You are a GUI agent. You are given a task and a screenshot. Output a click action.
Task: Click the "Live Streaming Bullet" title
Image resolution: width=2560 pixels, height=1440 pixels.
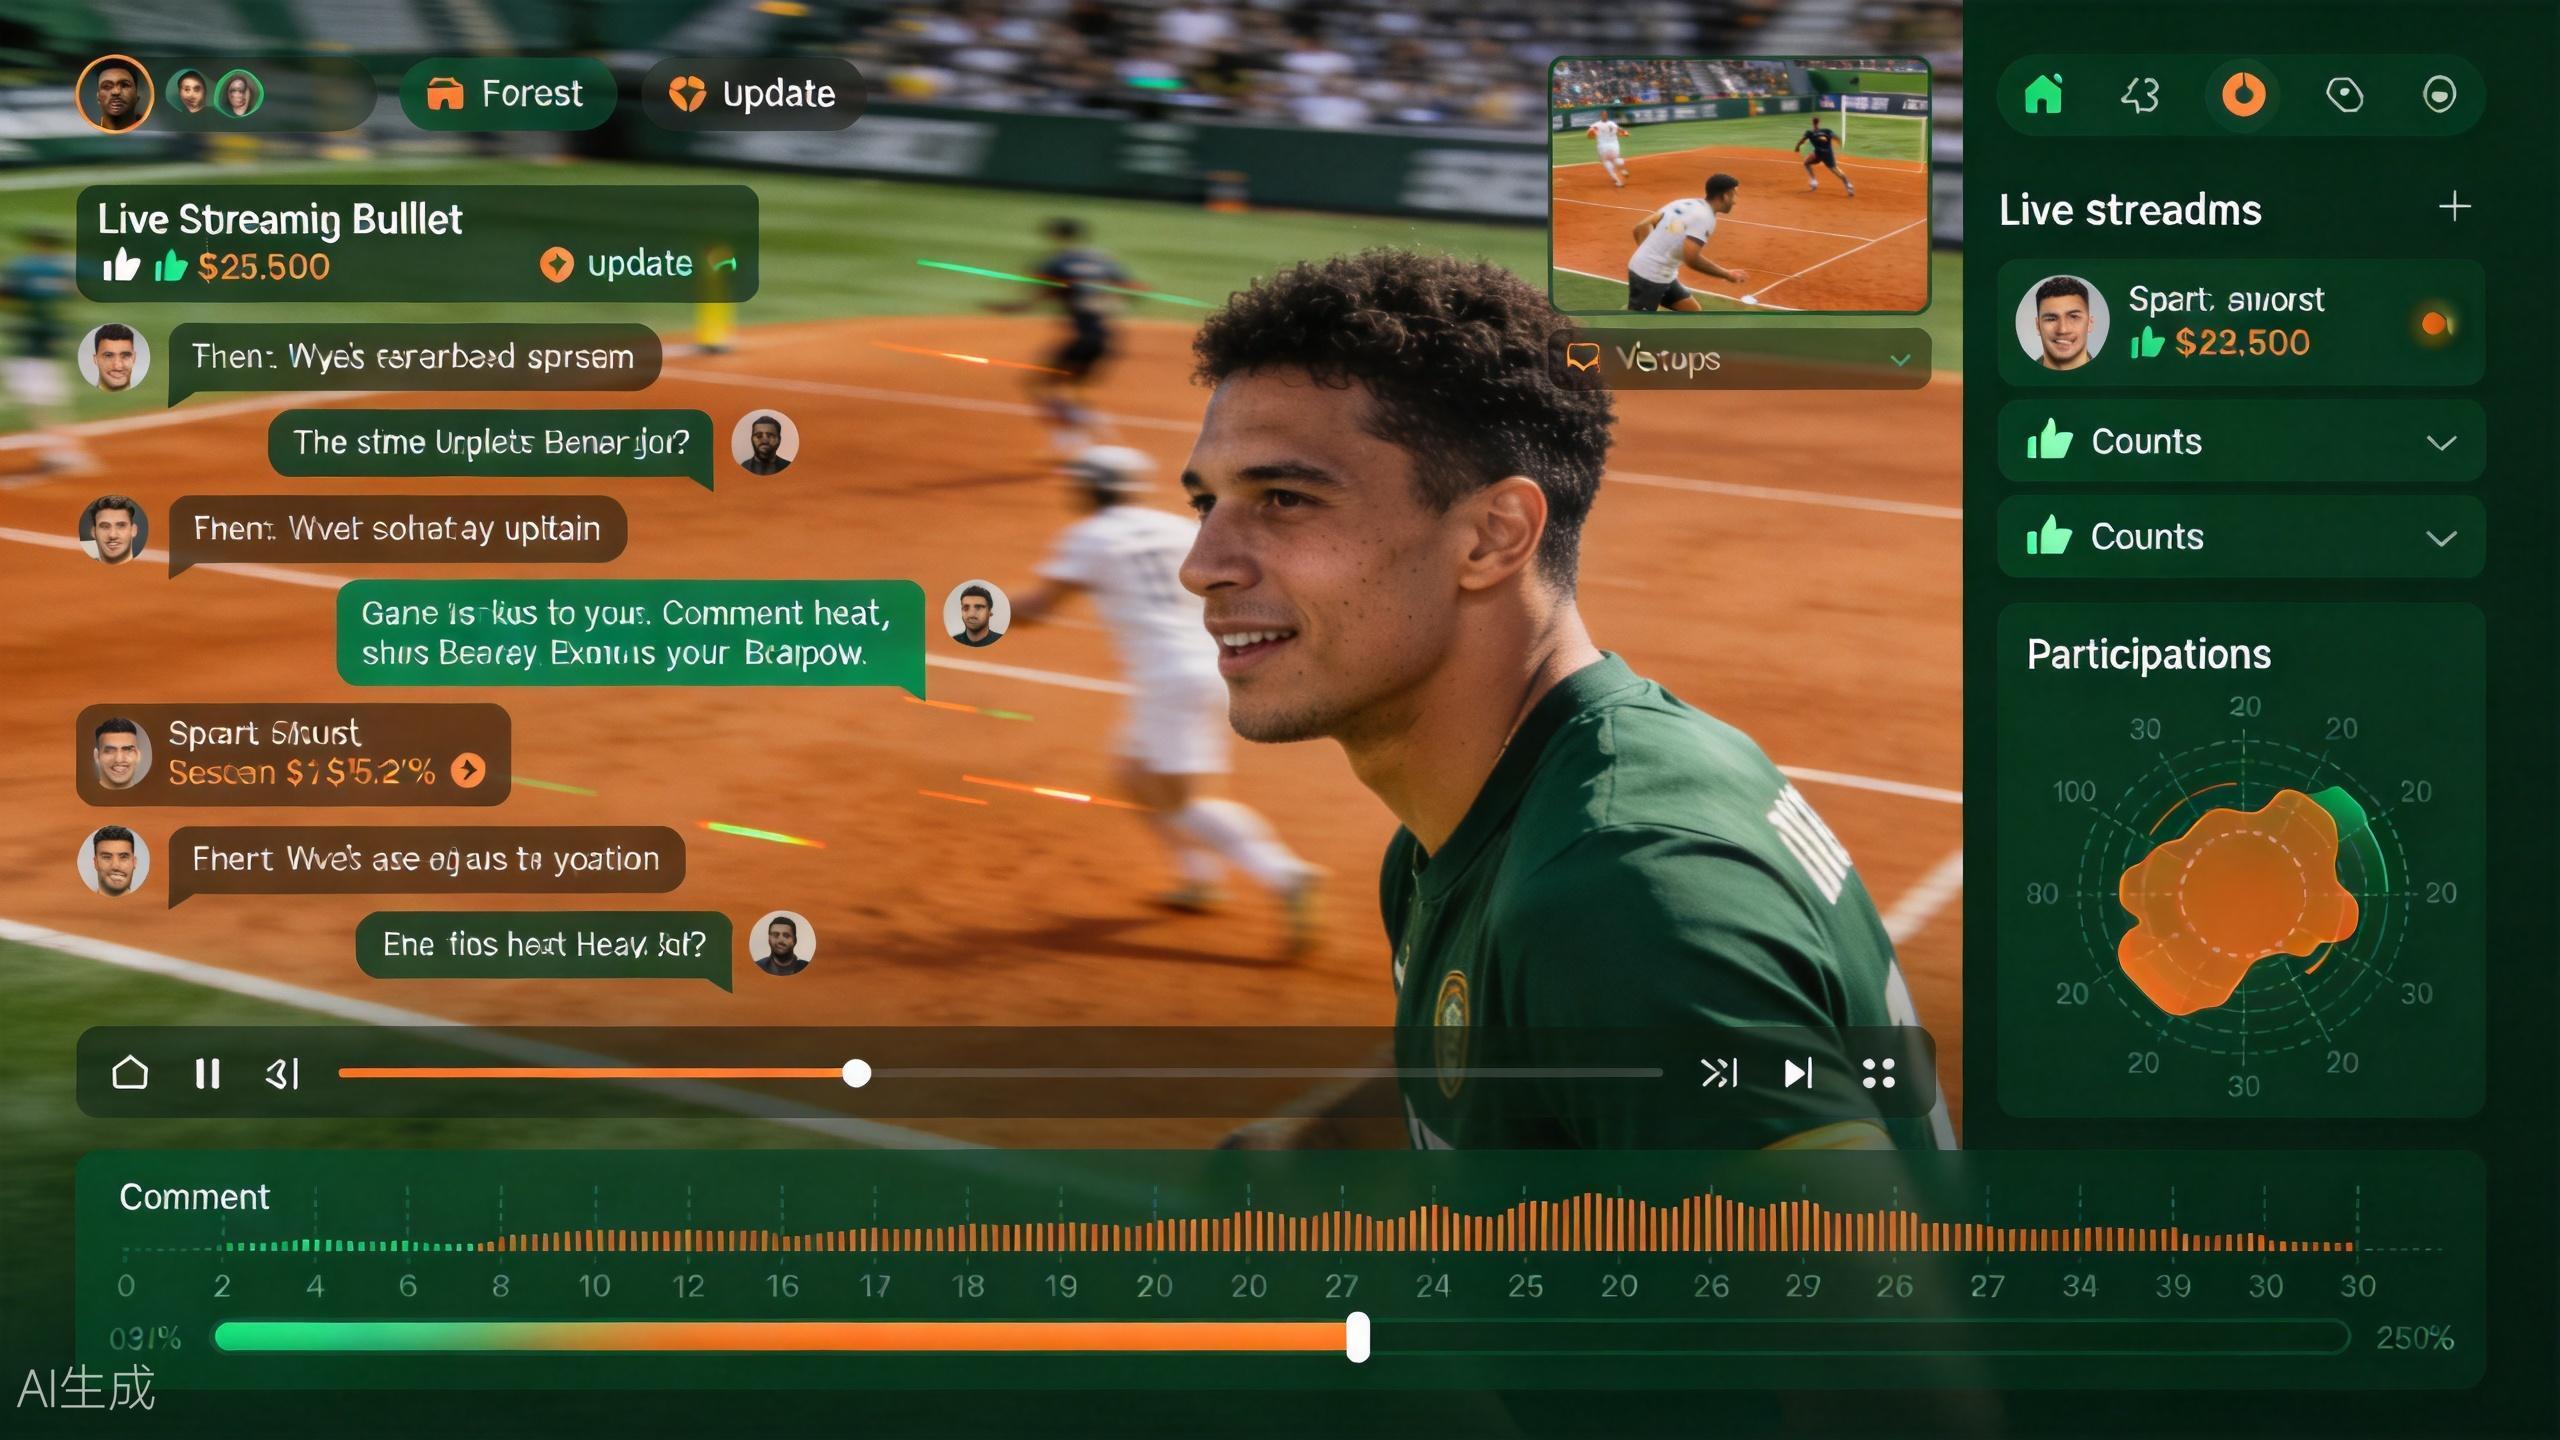[x=280, y=219]
